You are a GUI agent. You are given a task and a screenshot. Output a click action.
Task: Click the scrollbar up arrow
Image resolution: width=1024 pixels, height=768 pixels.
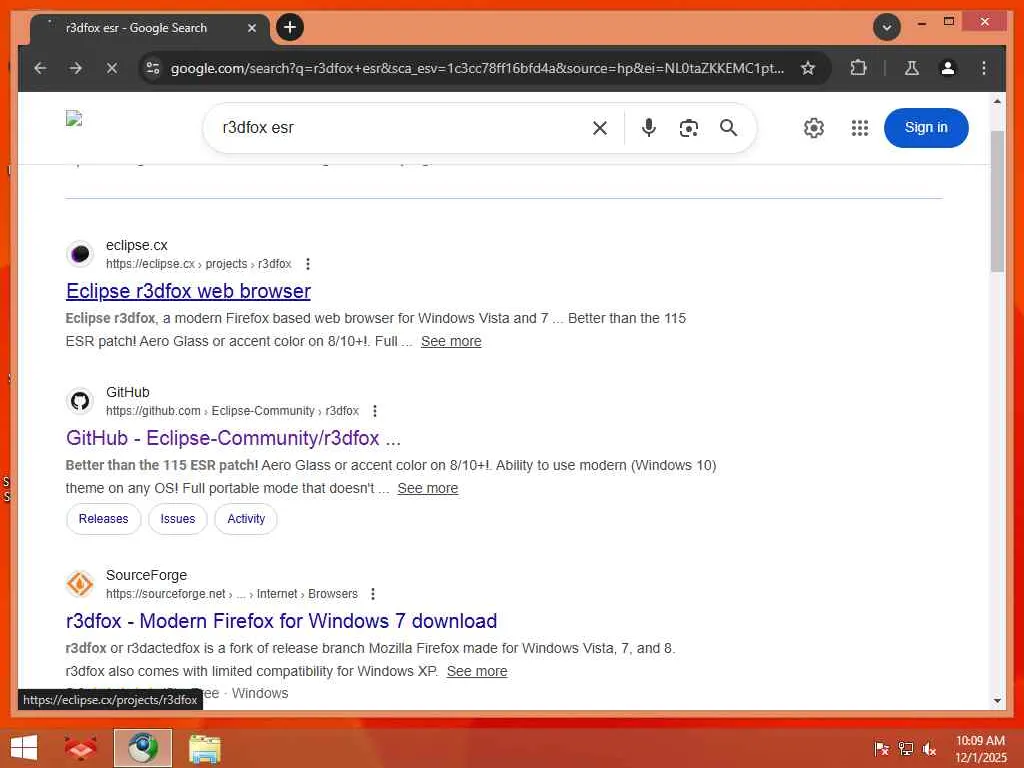click(997, 101)
